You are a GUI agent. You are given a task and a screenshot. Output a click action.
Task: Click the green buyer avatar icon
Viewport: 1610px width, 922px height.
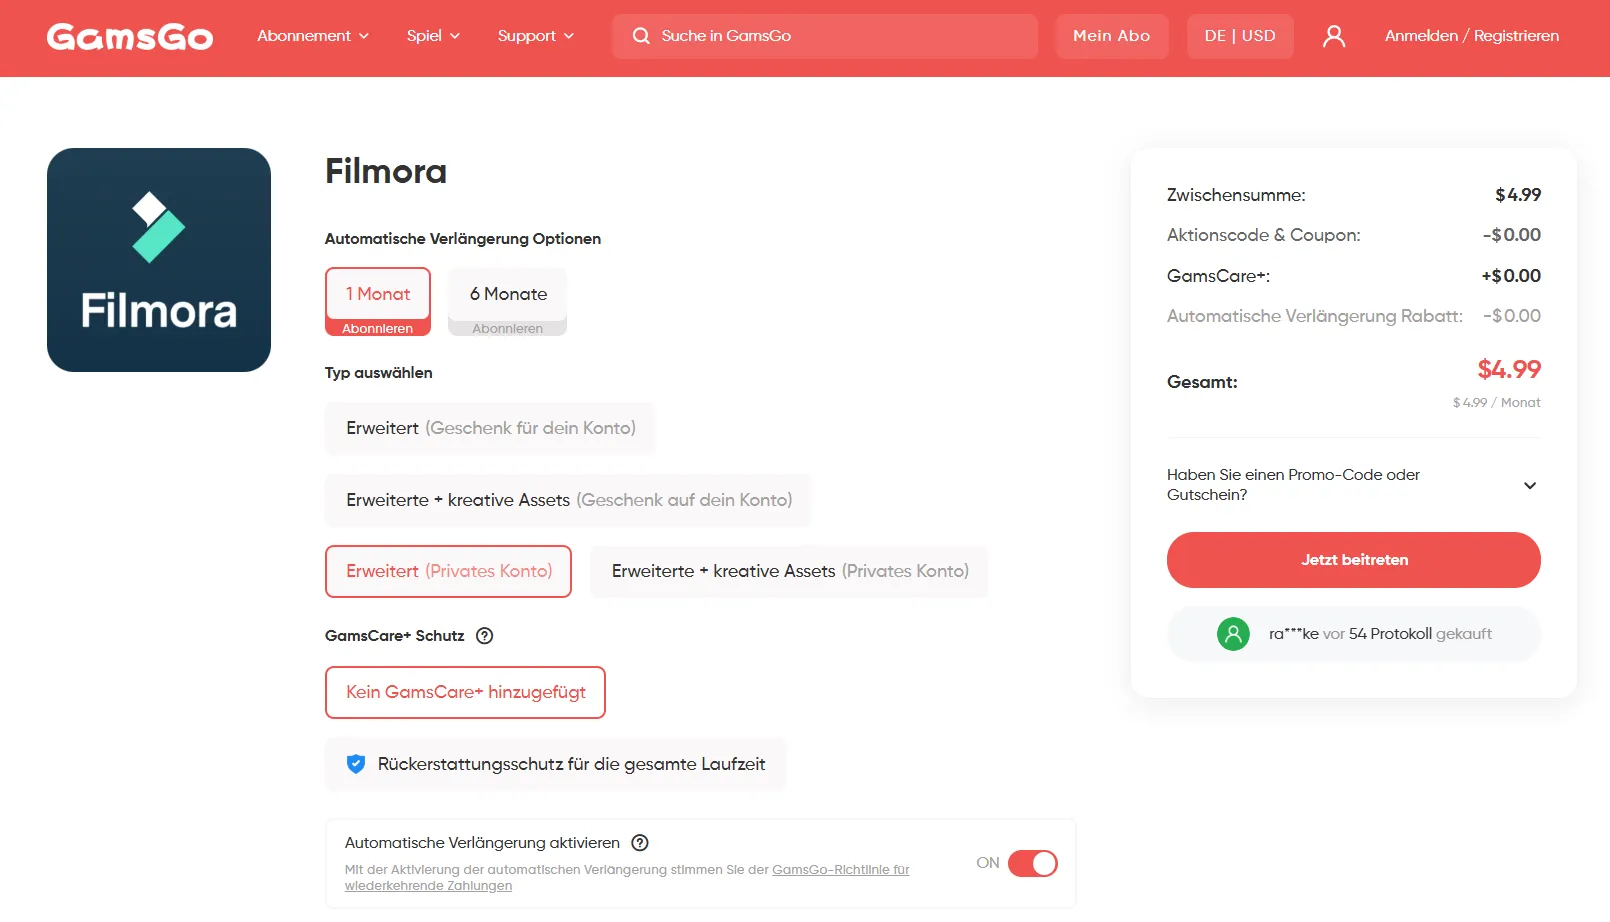[1233, 634]
